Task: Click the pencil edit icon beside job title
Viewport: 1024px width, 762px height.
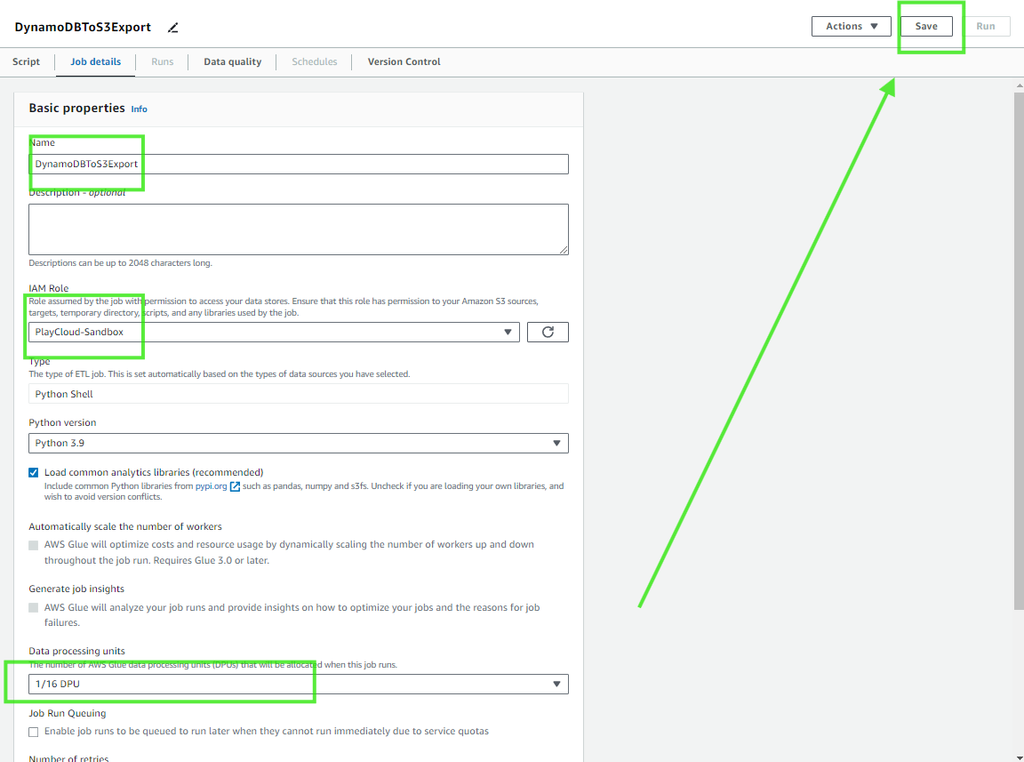Action: (173, 27)
